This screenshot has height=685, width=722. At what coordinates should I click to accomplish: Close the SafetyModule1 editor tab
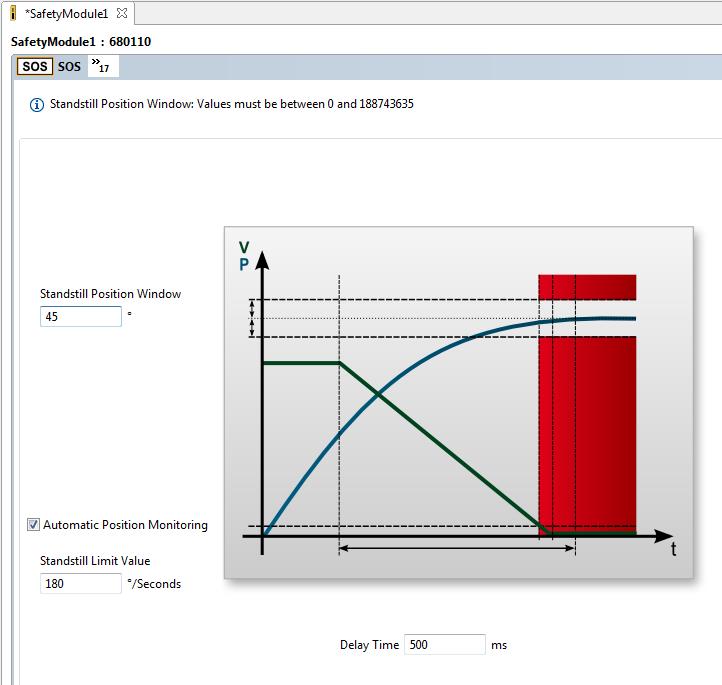(x=122, y=13)
